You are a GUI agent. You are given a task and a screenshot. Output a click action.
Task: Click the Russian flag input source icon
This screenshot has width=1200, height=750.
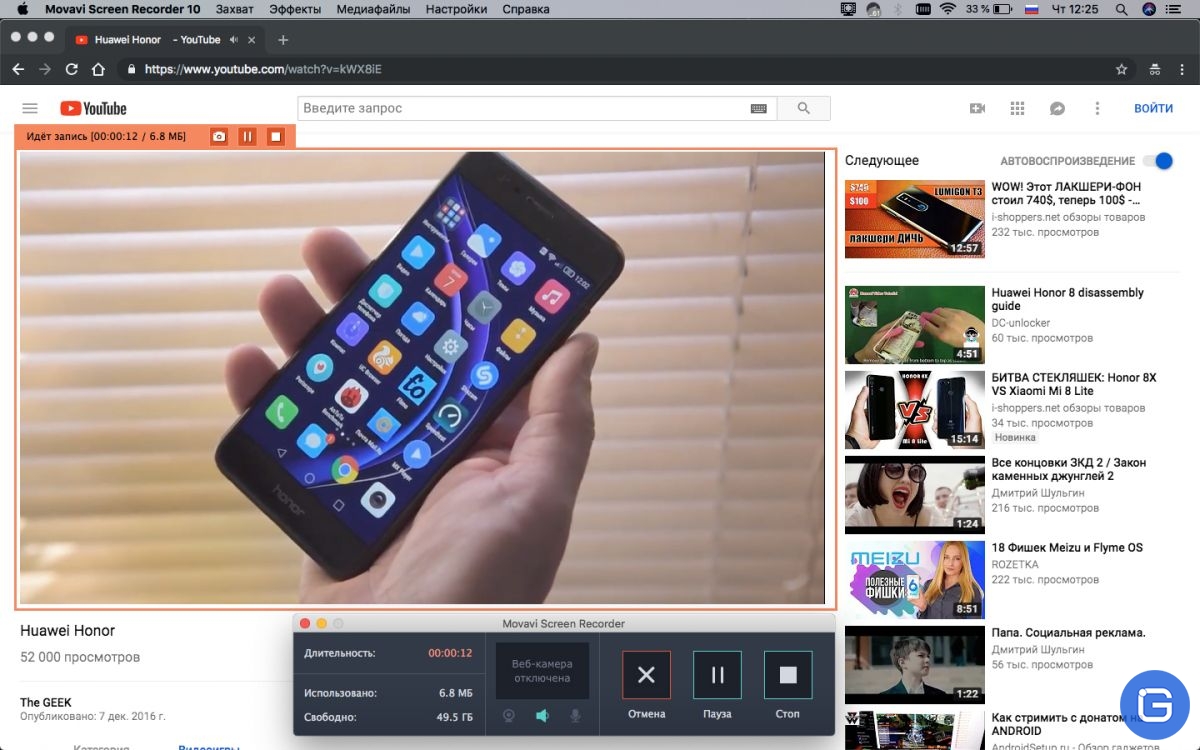coord(1031,9)
